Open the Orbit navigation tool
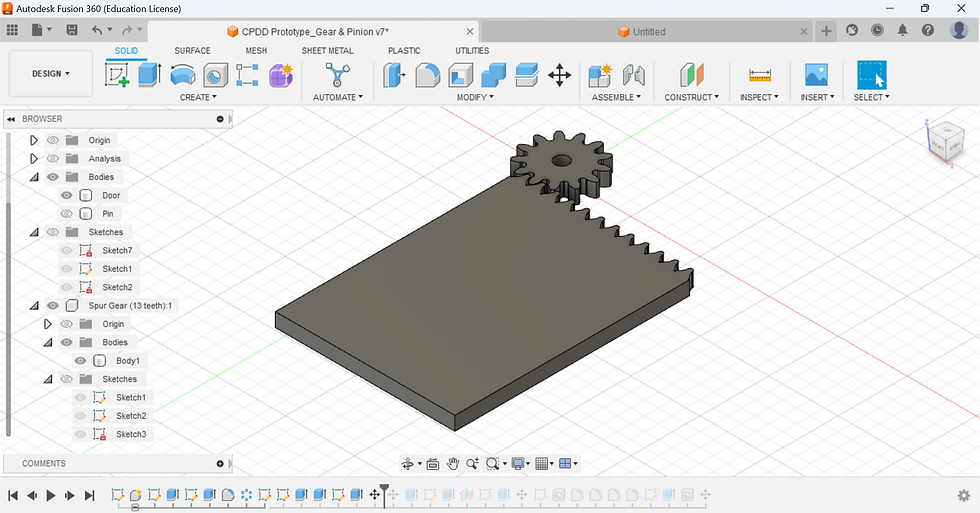 pos(408,464)
